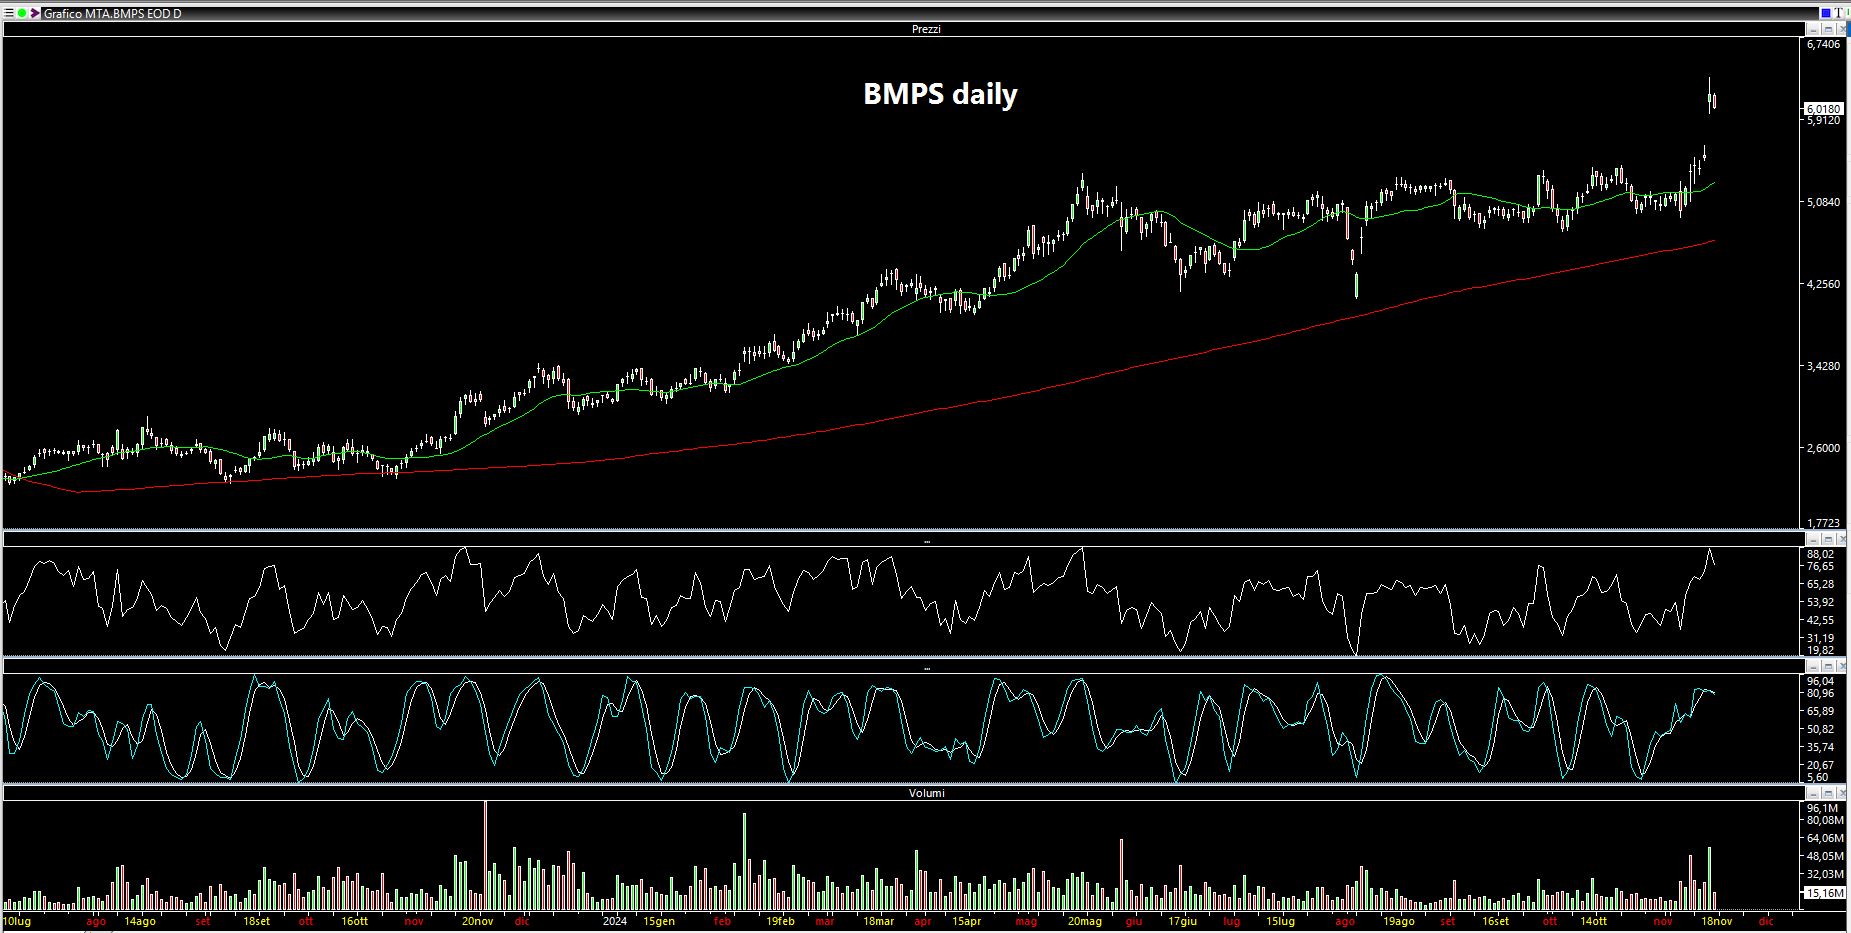Image resolution: width=1851 pixels, height=933 pixels.
Task: Minimize the Volumi panel
Action: (1814, 793)
